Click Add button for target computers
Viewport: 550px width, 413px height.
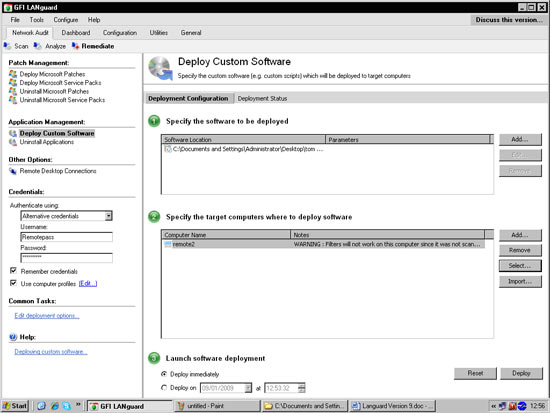520,235
